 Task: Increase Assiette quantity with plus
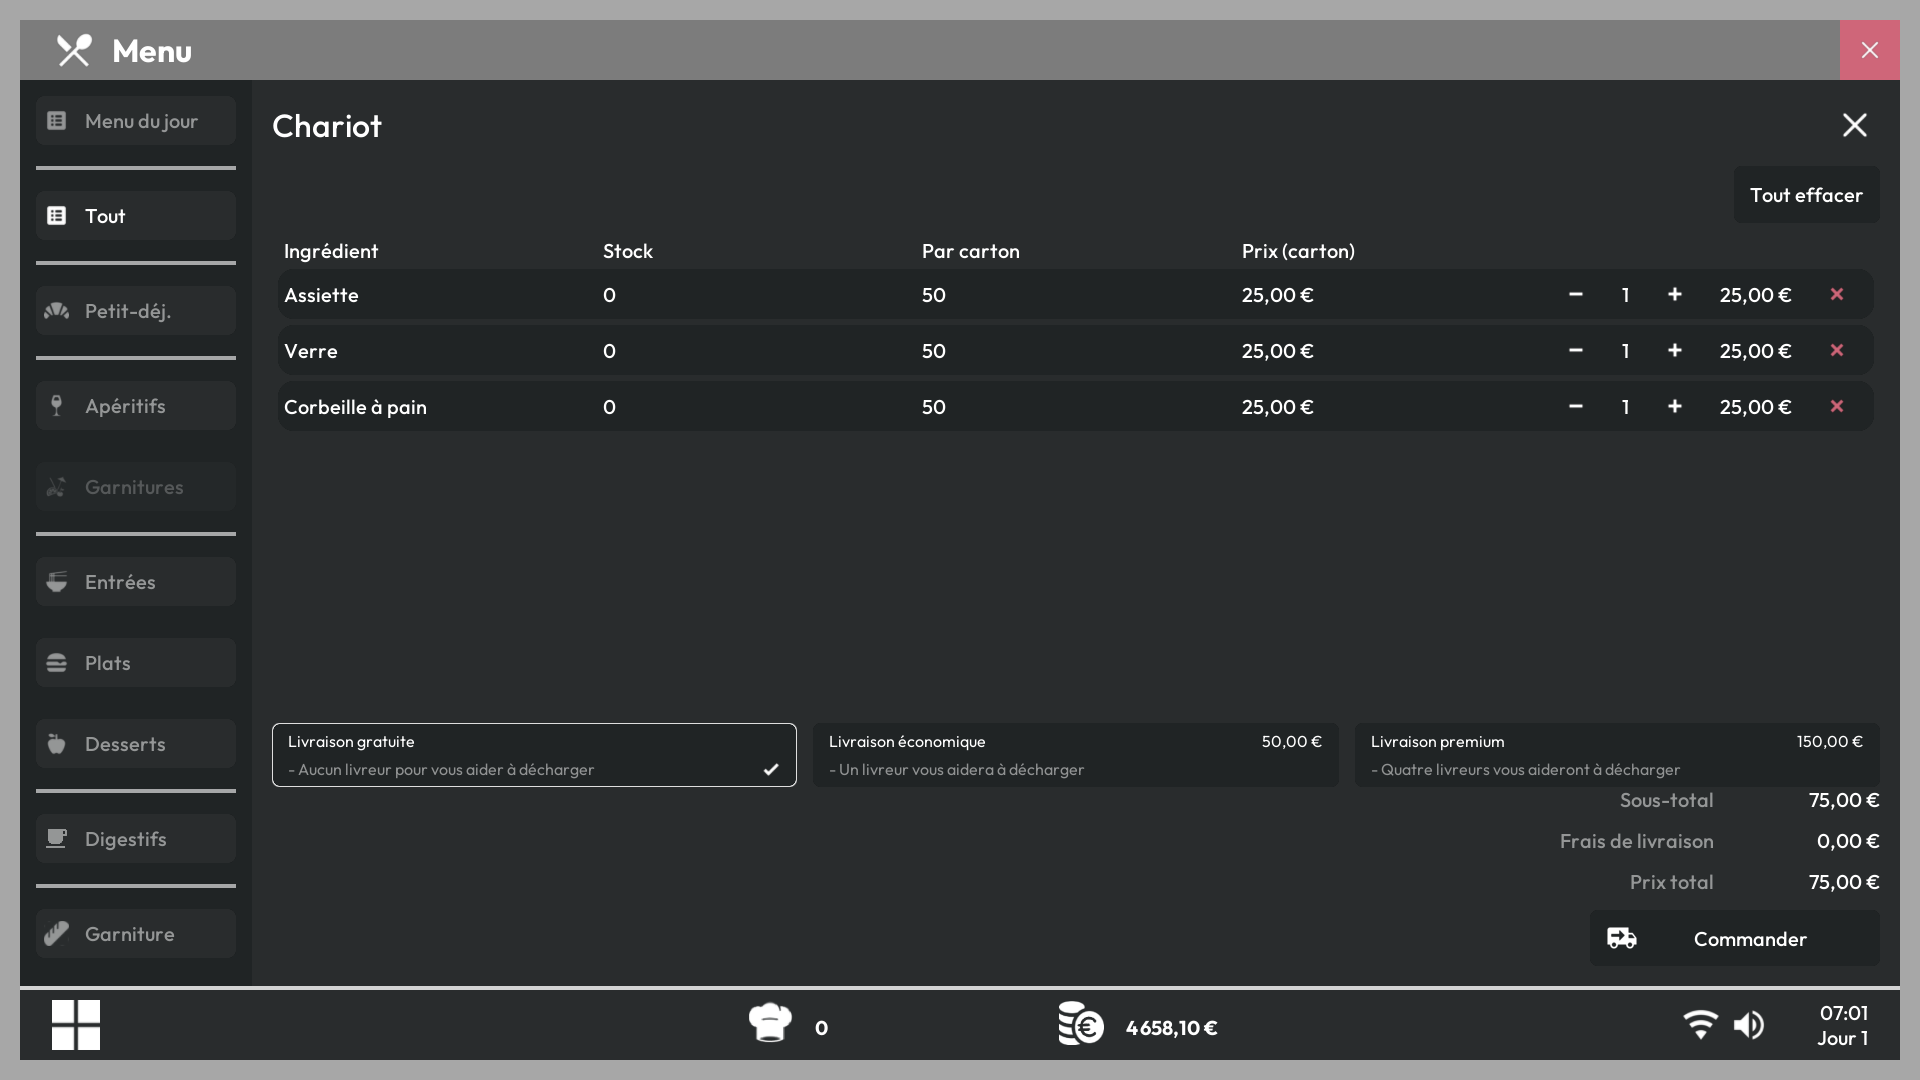pyautogui.click(x=1675, y=294)
